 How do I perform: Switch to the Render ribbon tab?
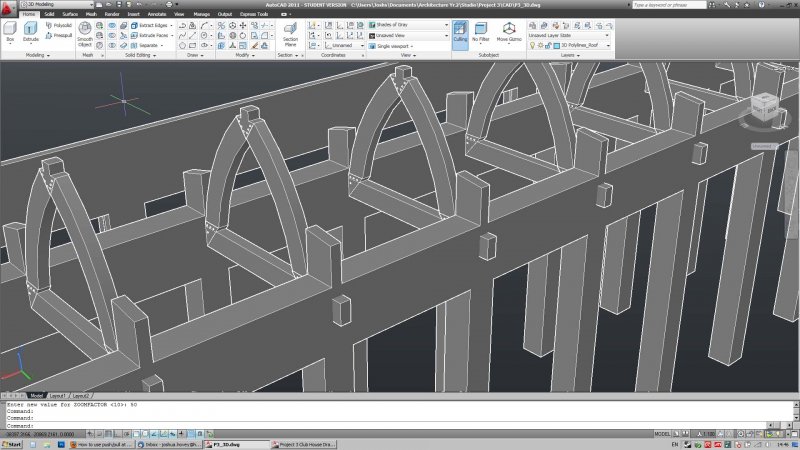(112, 15)
